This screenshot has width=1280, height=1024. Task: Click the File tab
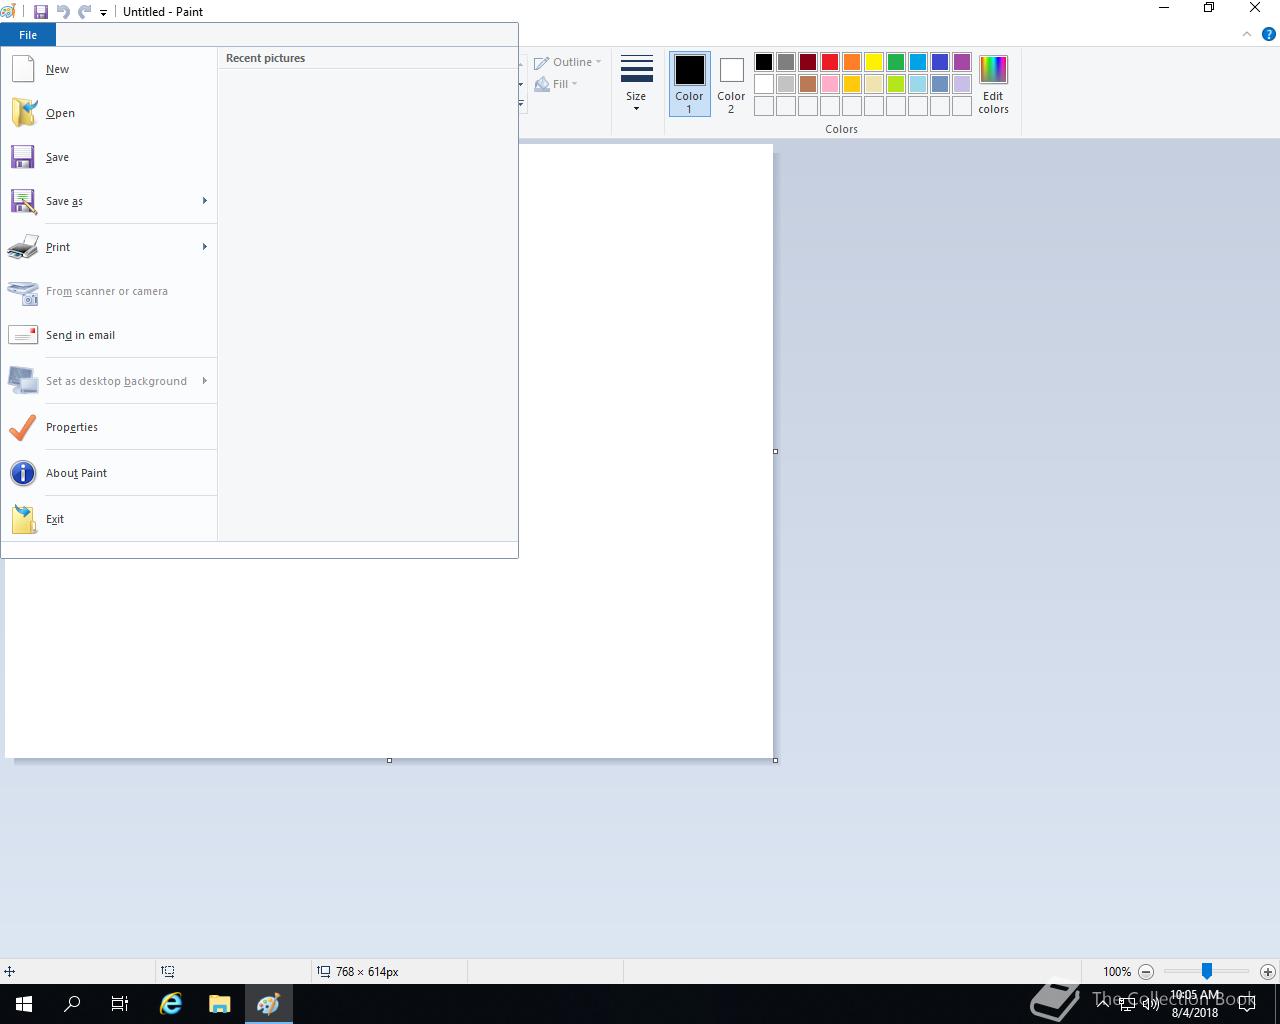[x=28, y=35]
